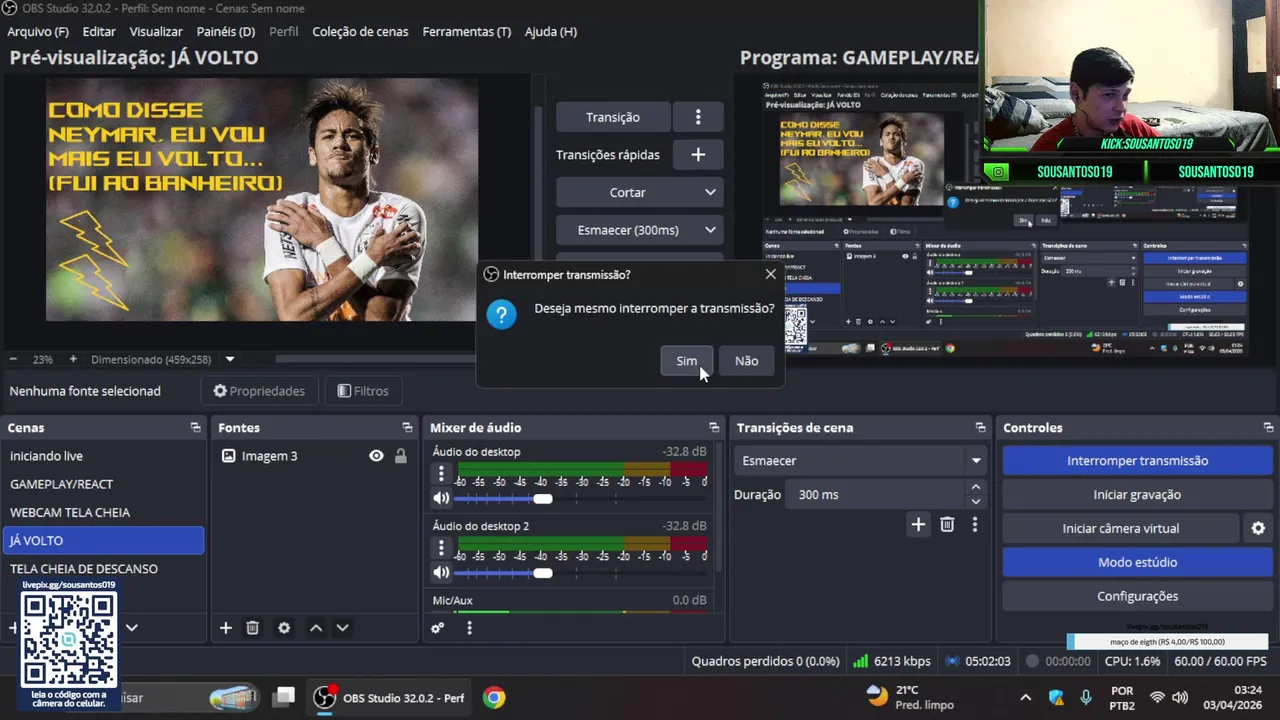Open audio mixer three-dot menu
1280x720 pixels.
[x=469, y=628]
